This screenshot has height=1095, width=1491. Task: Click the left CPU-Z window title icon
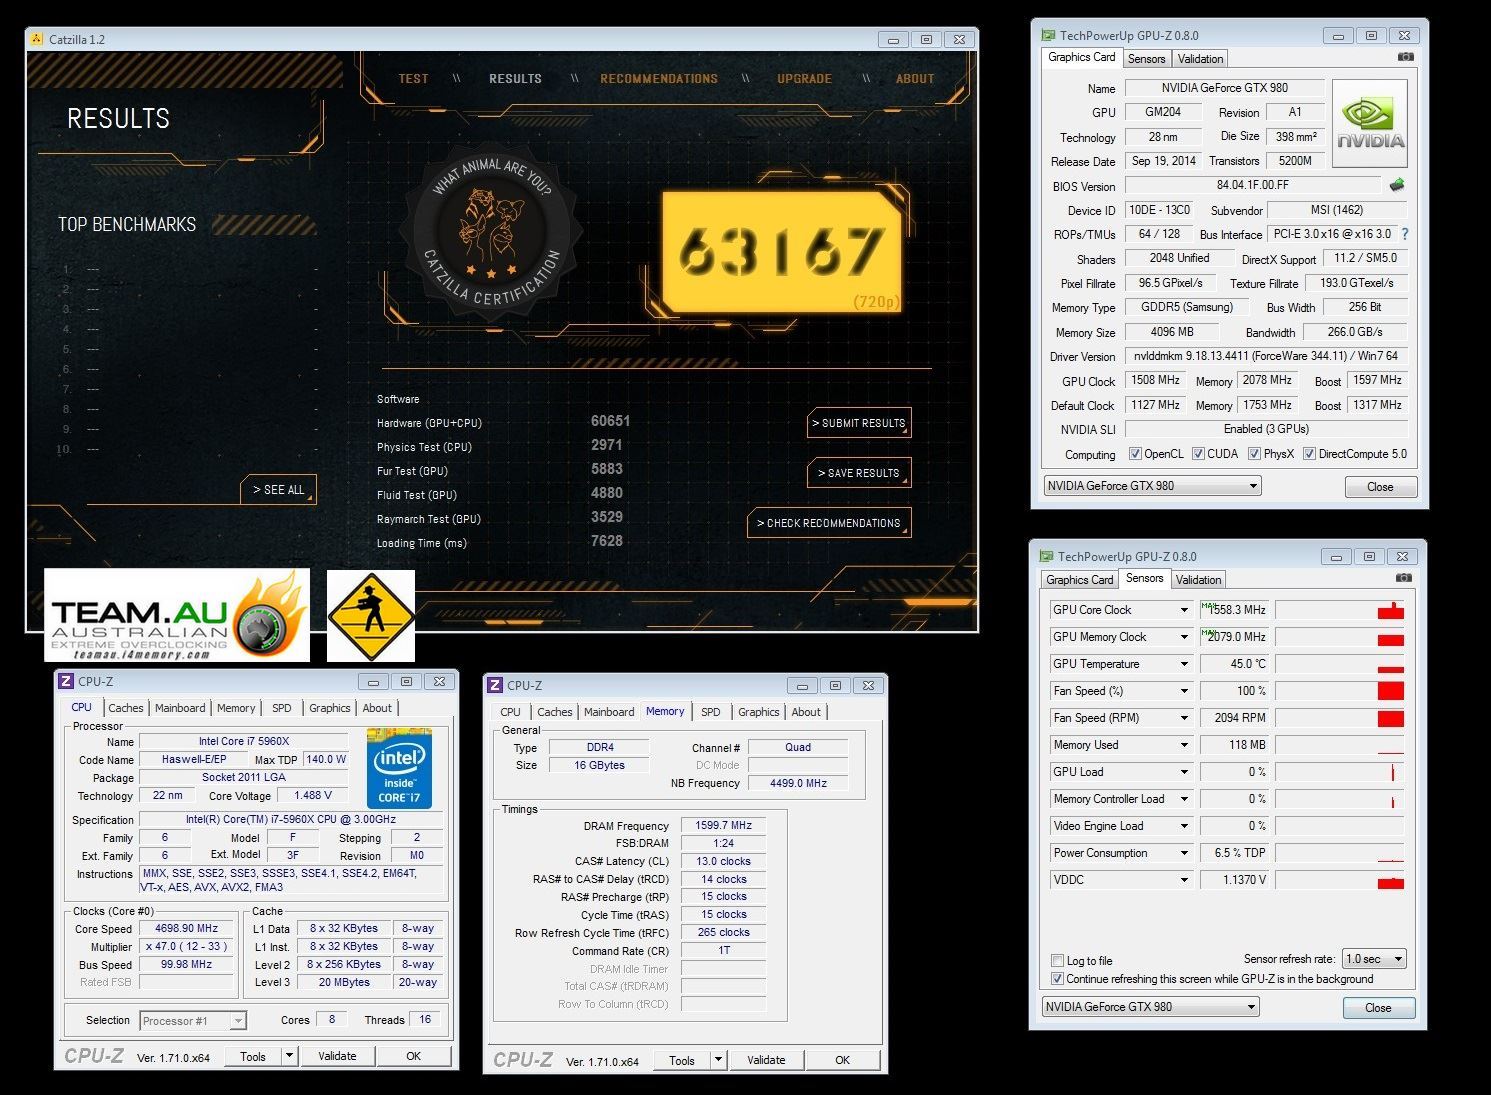pyautogui.click(x=66, y=681)
